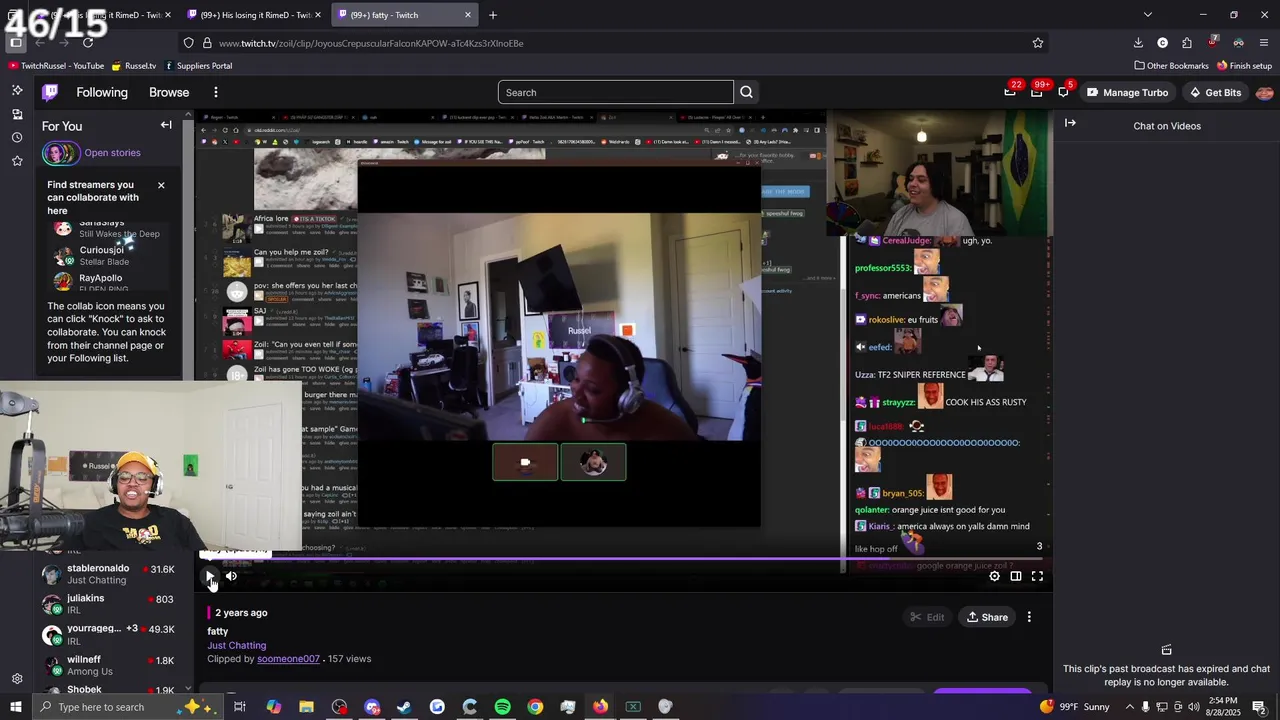Open the browser application menu
The height and width of the screenshot is (720, 1280).
(x=1264, y=43)
